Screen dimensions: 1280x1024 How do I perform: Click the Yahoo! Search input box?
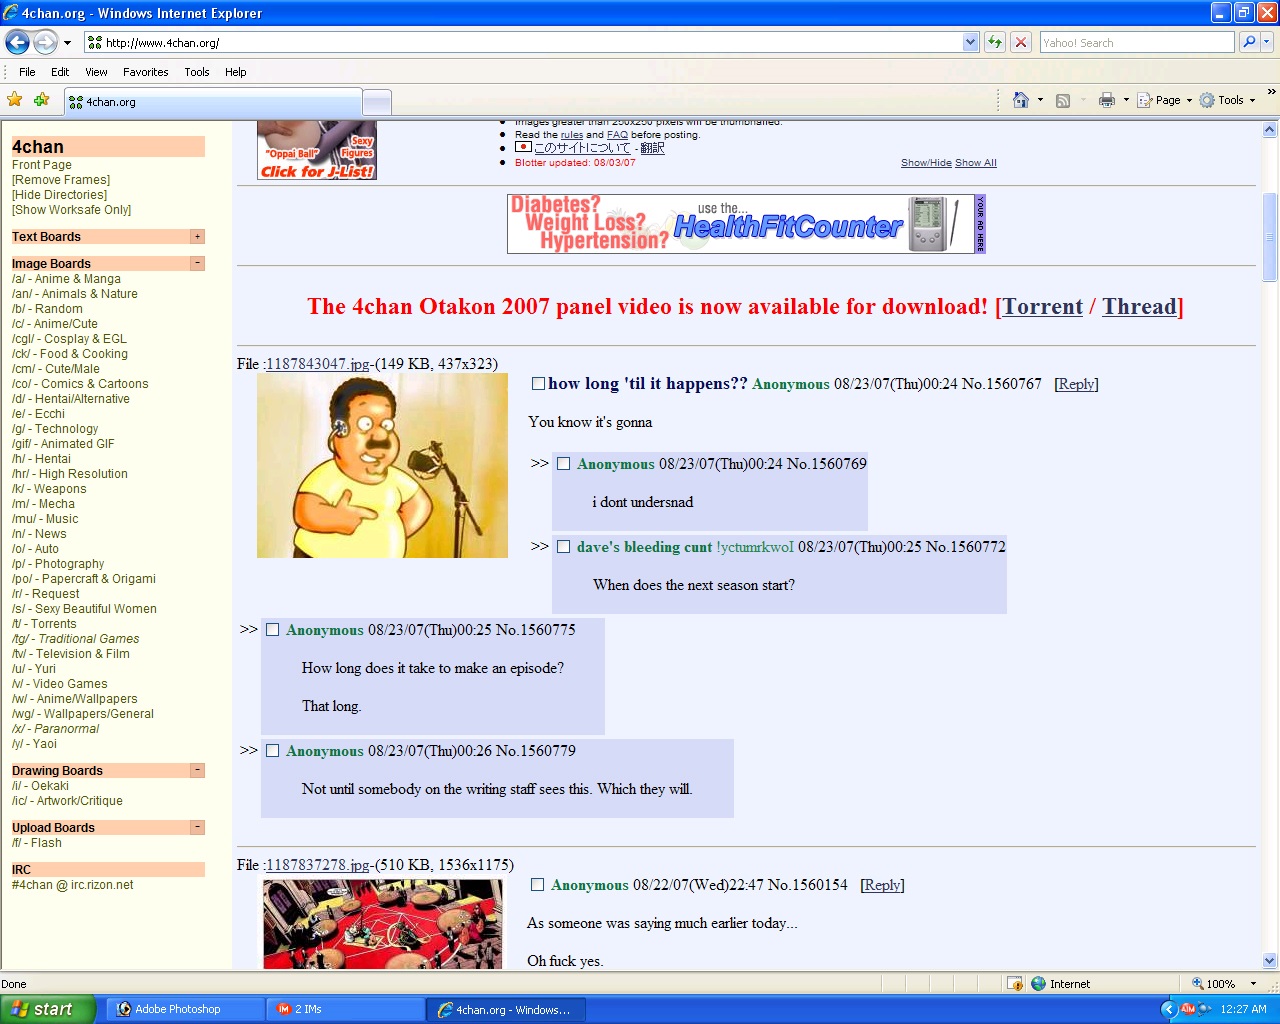1137,42
